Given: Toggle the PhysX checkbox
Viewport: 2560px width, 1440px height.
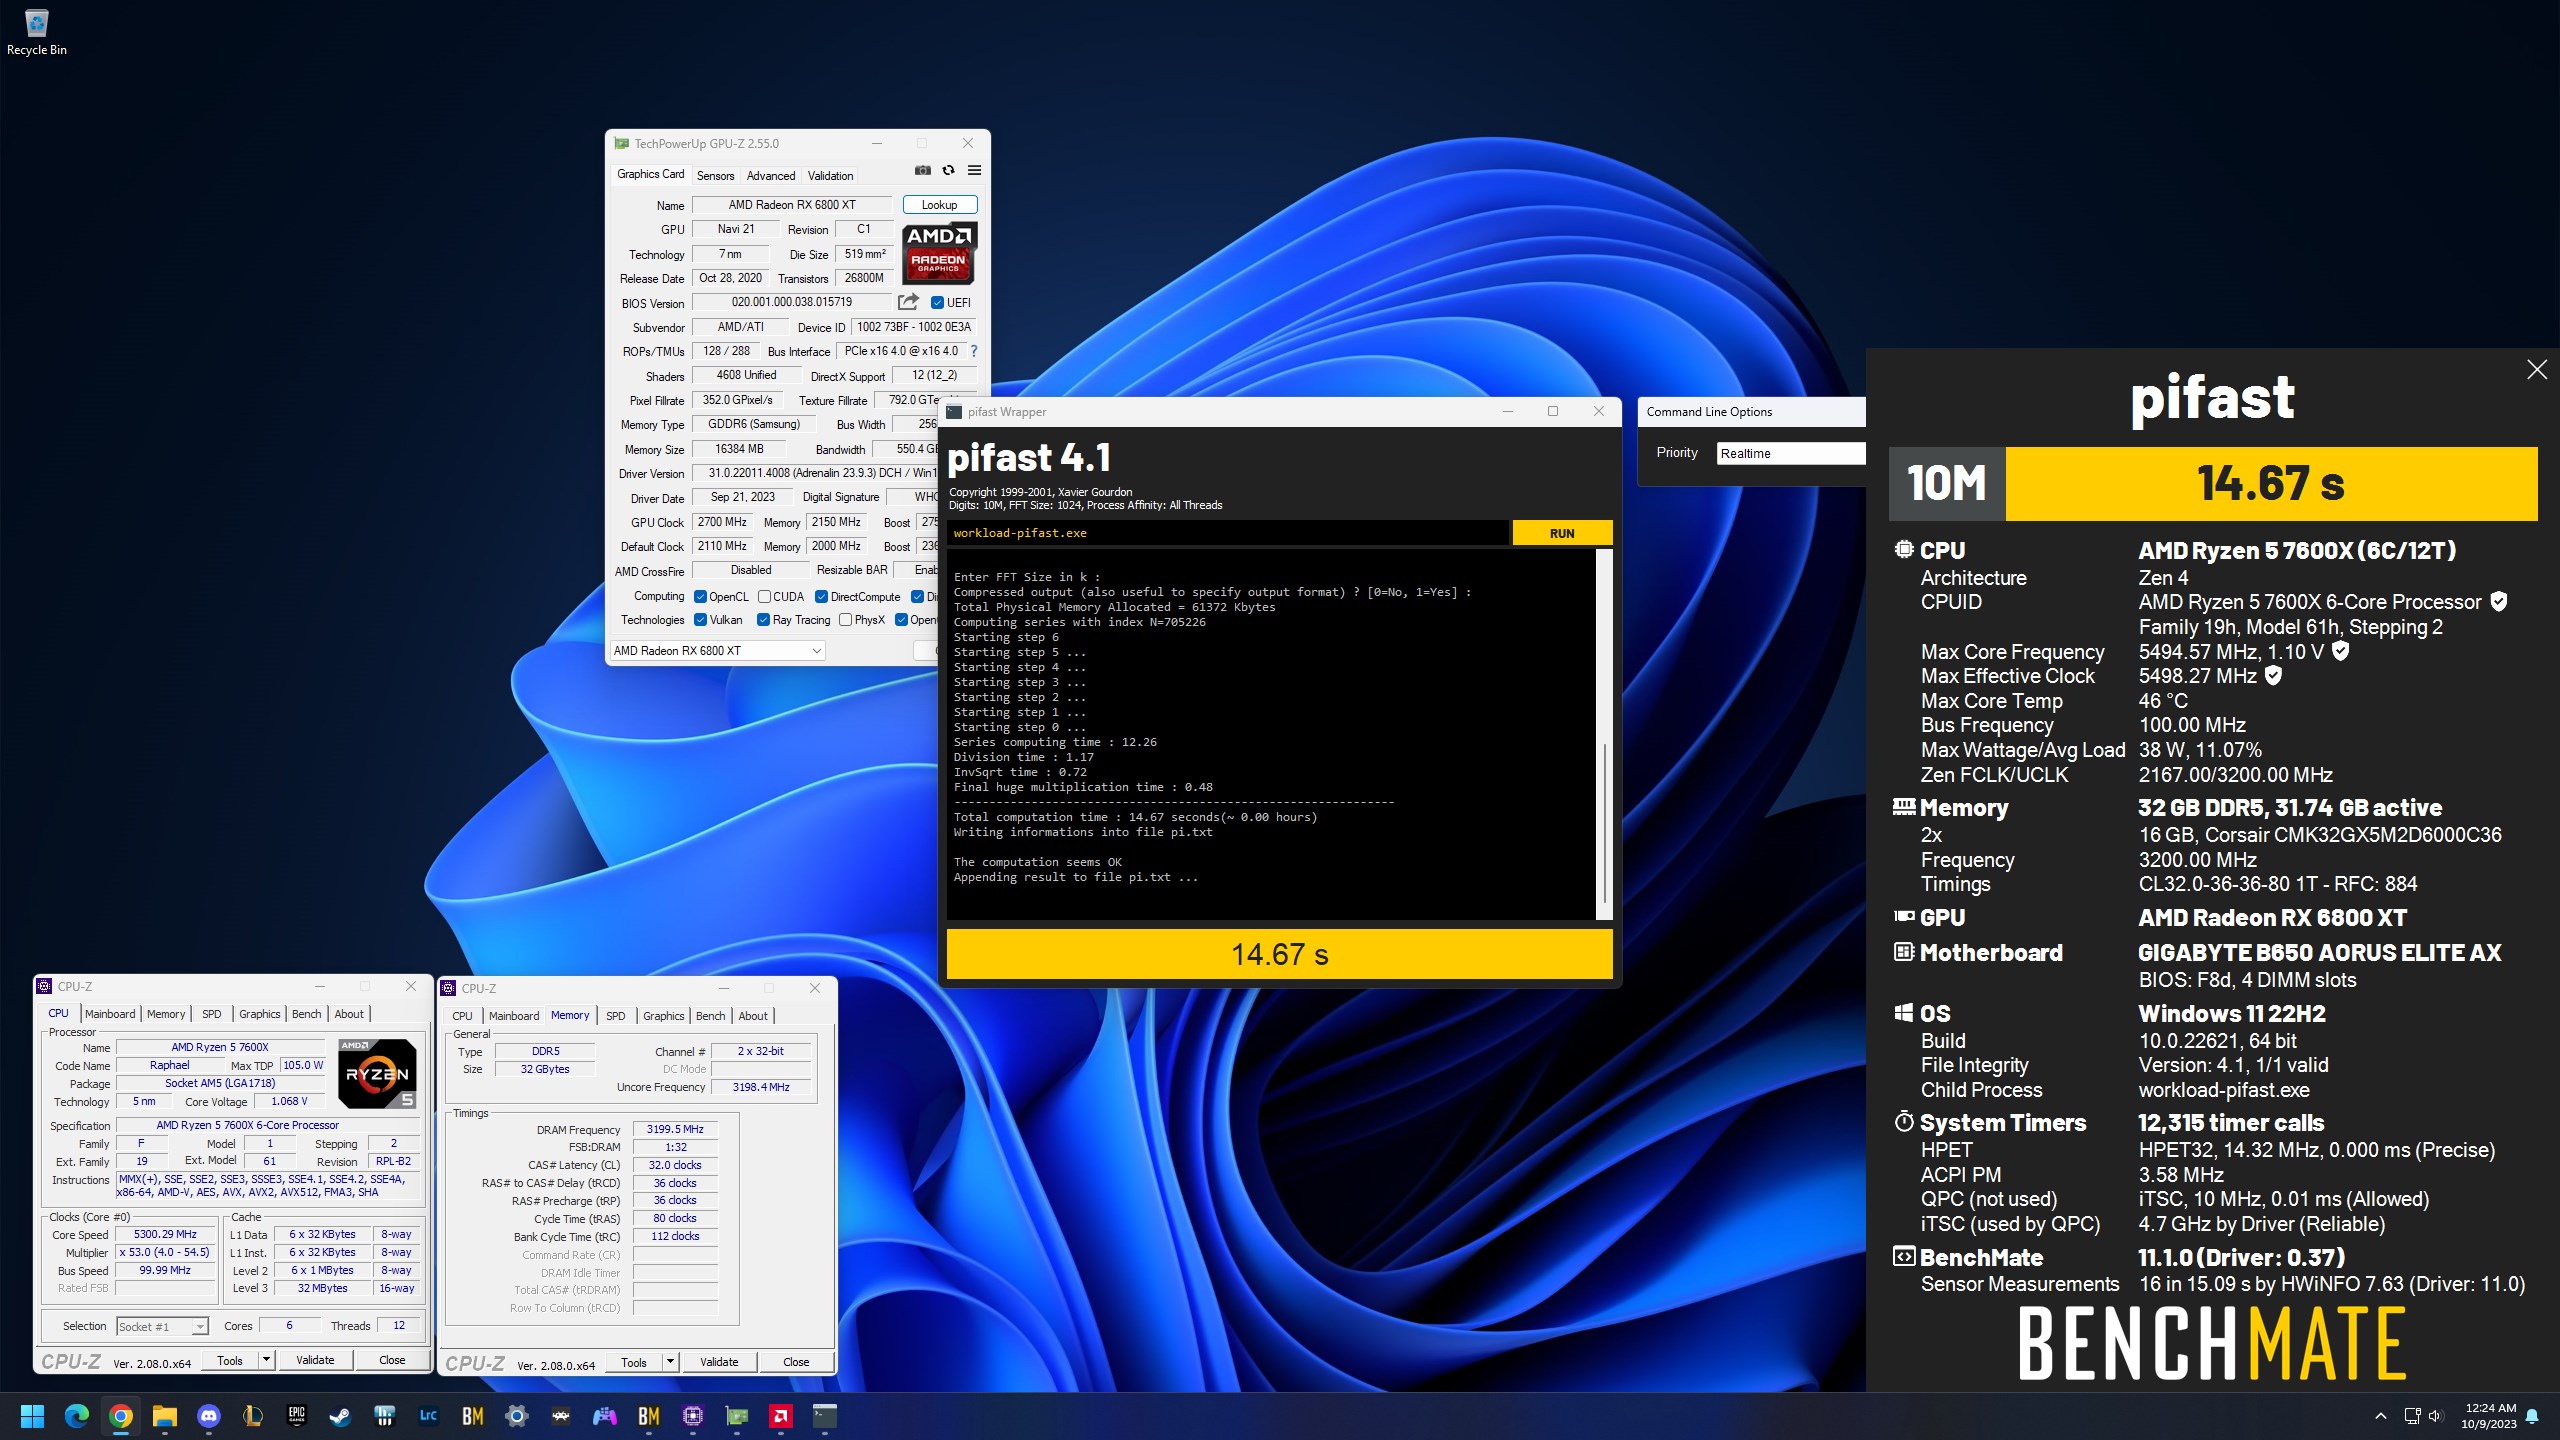Looking at the screenshot, I should click(845, 620).
